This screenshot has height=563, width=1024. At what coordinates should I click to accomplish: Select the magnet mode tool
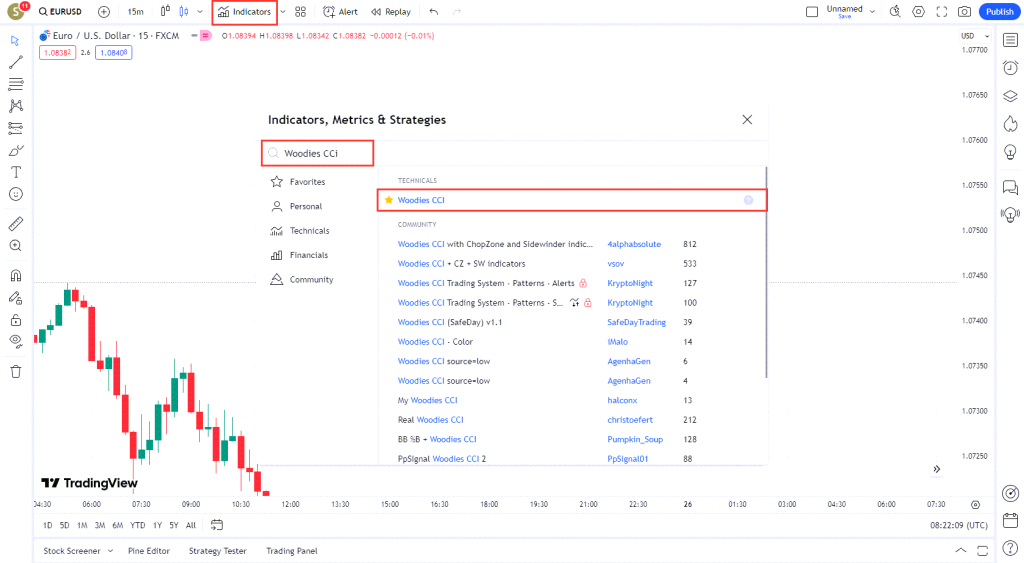[x=15, y=275]
